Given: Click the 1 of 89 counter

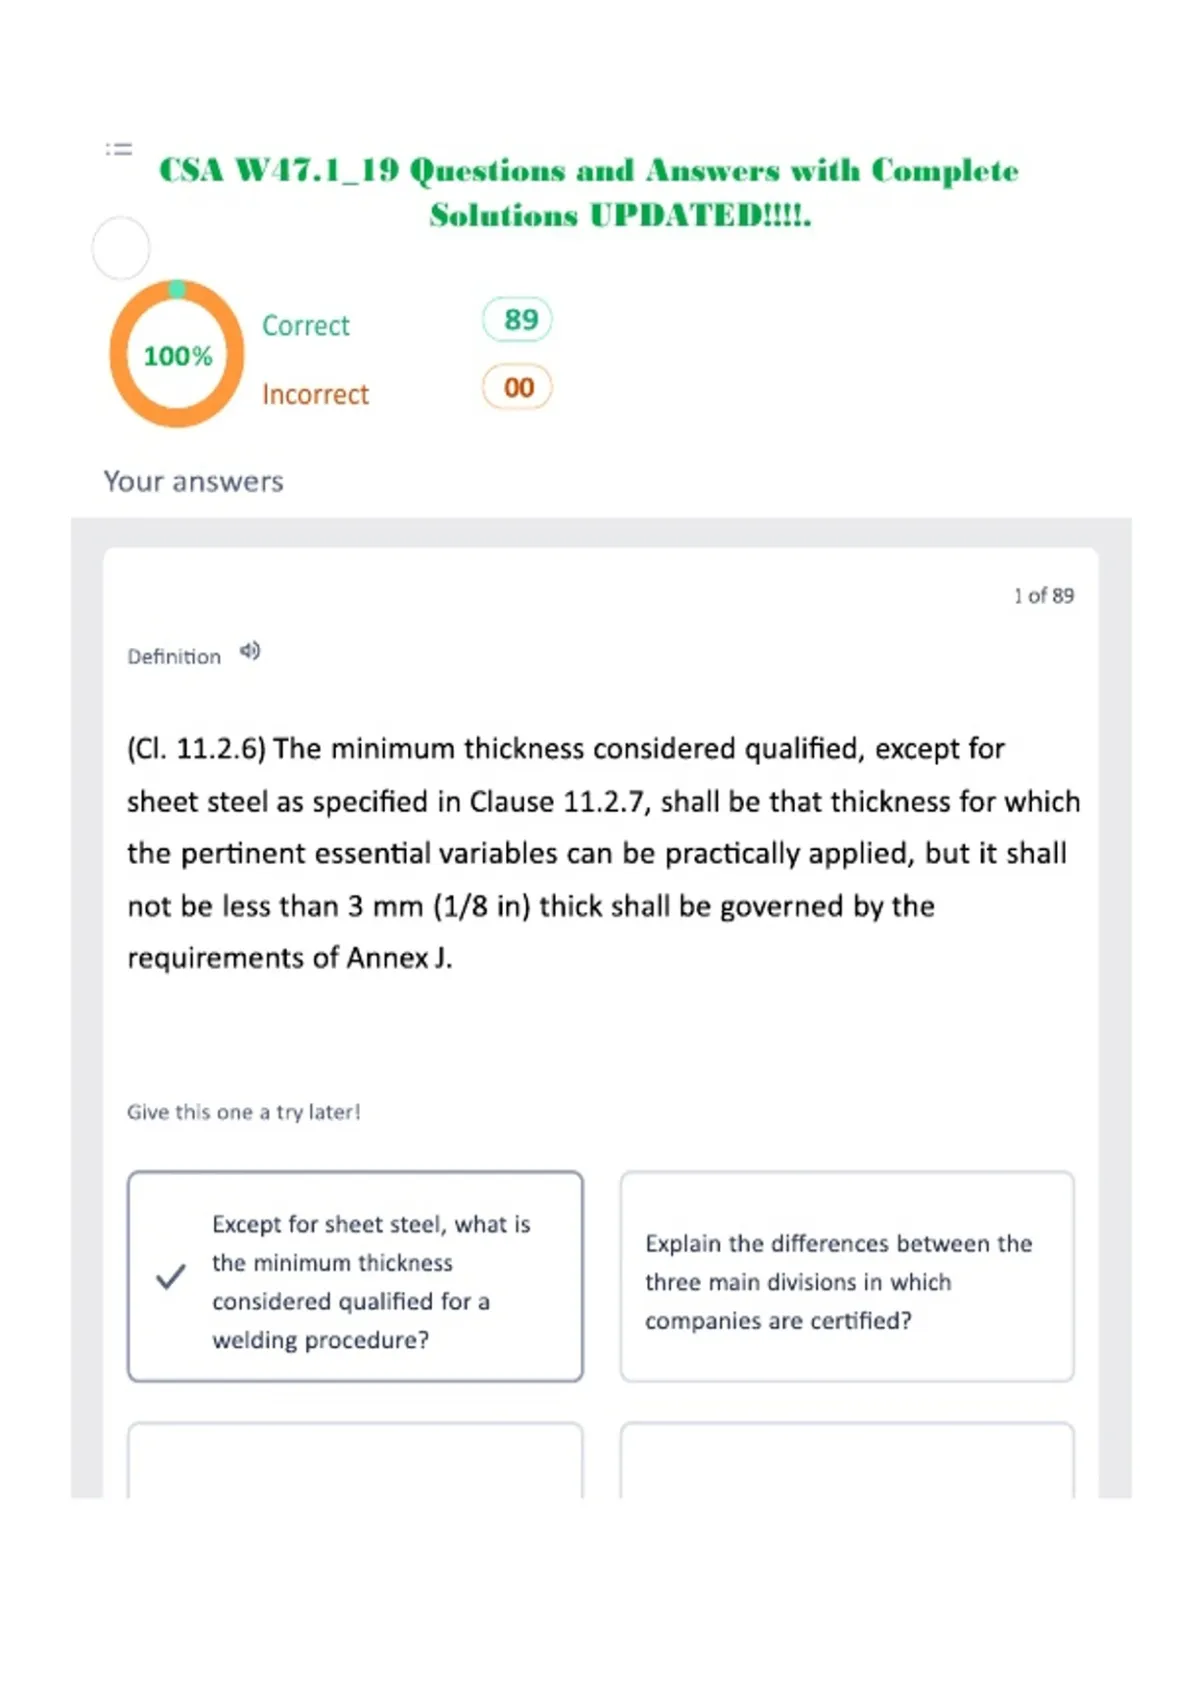Looking at the screenshot, I should (x=1044, y=596).
